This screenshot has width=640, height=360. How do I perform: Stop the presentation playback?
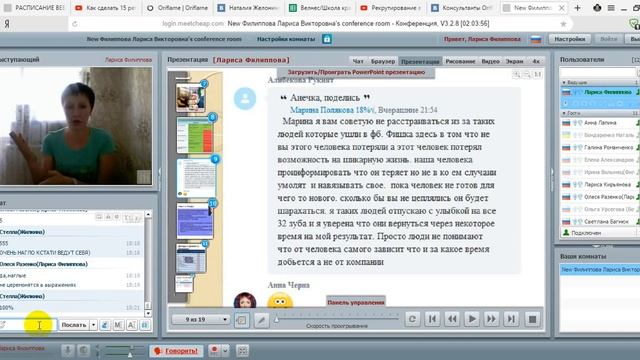pyautogui.click(x=532, y=319)
